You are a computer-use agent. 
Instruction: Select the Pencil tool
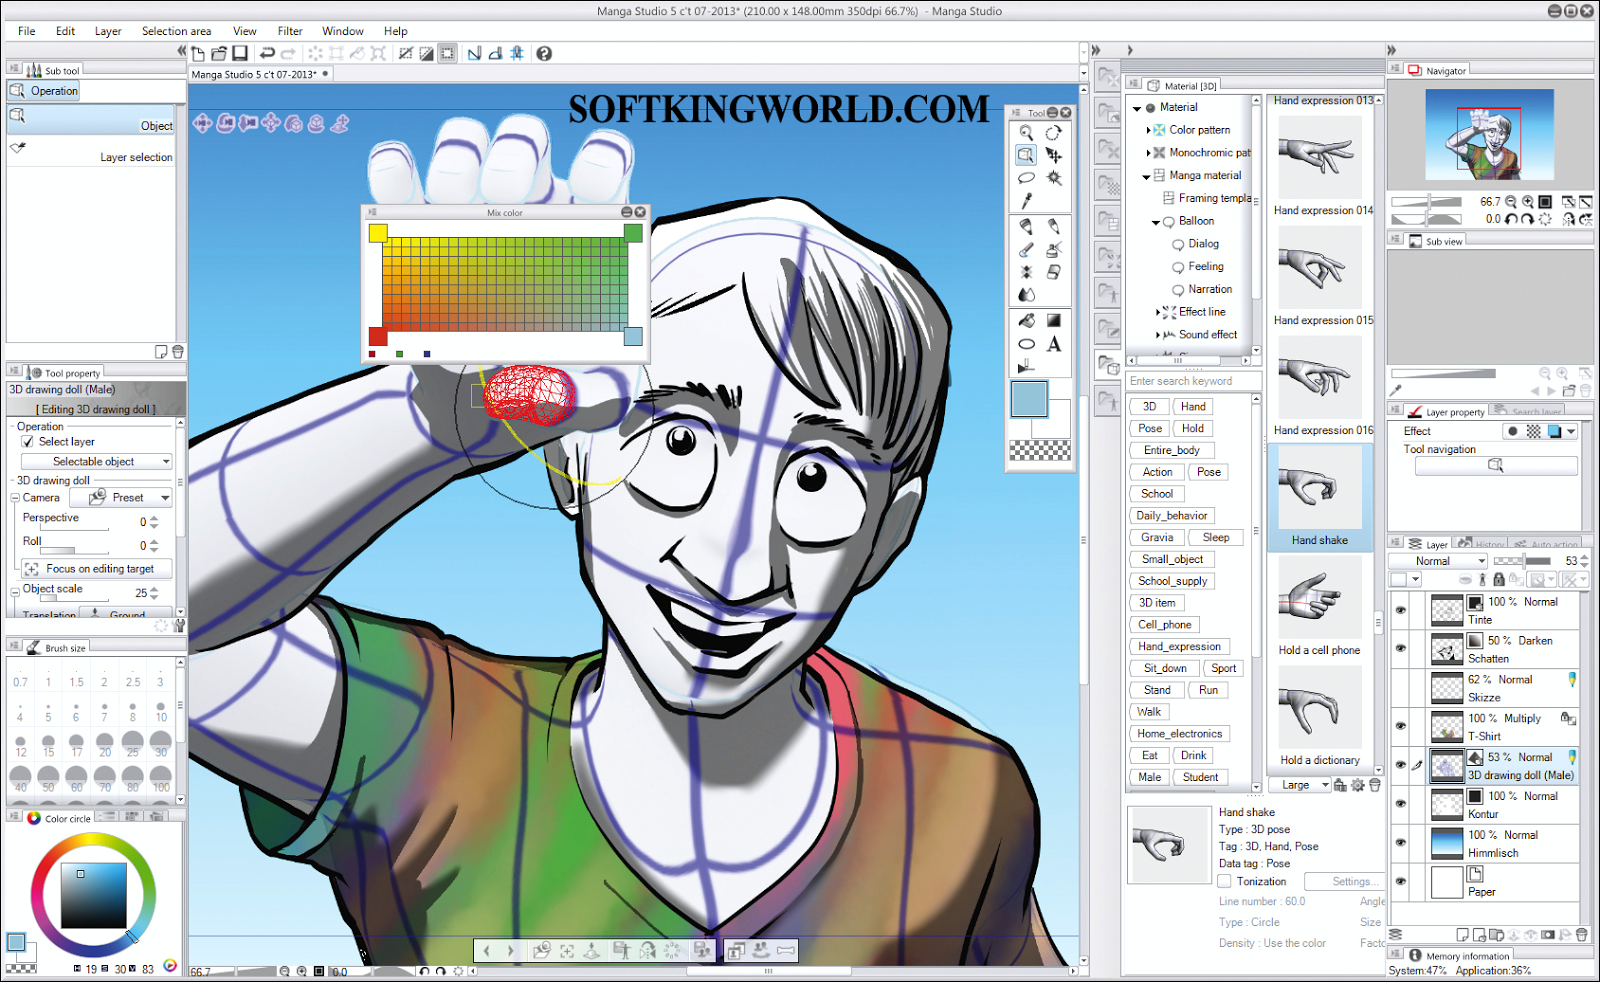point(1053,226)
